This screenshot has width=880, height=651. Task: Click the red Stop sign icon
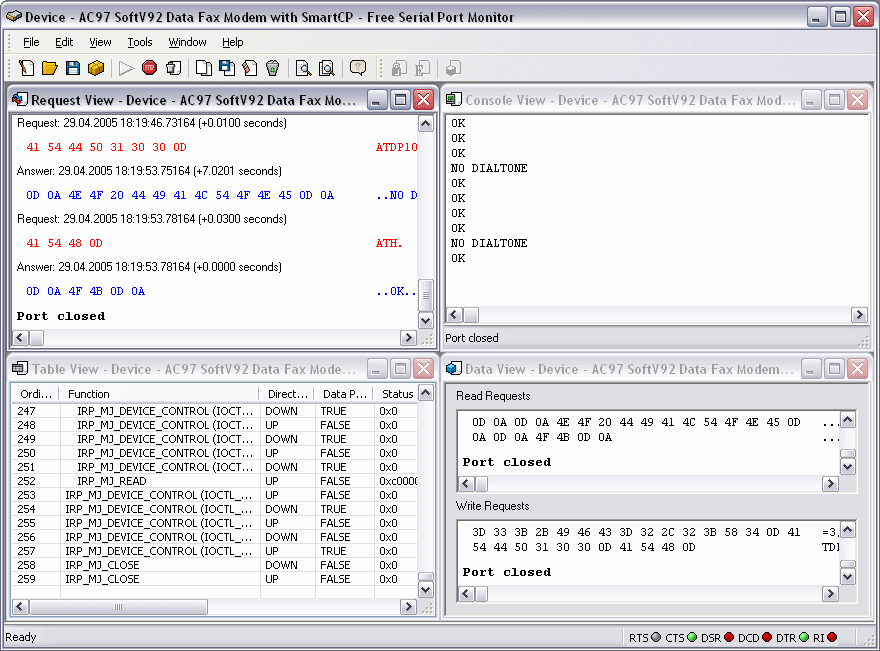point(149,68)
